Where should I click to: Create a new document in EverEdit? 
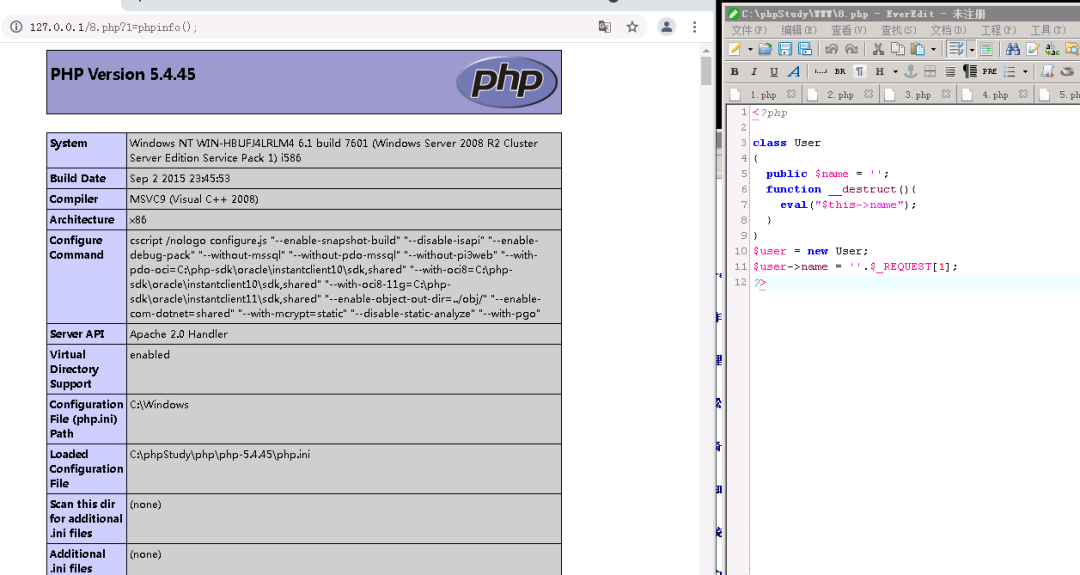(735, 49)
